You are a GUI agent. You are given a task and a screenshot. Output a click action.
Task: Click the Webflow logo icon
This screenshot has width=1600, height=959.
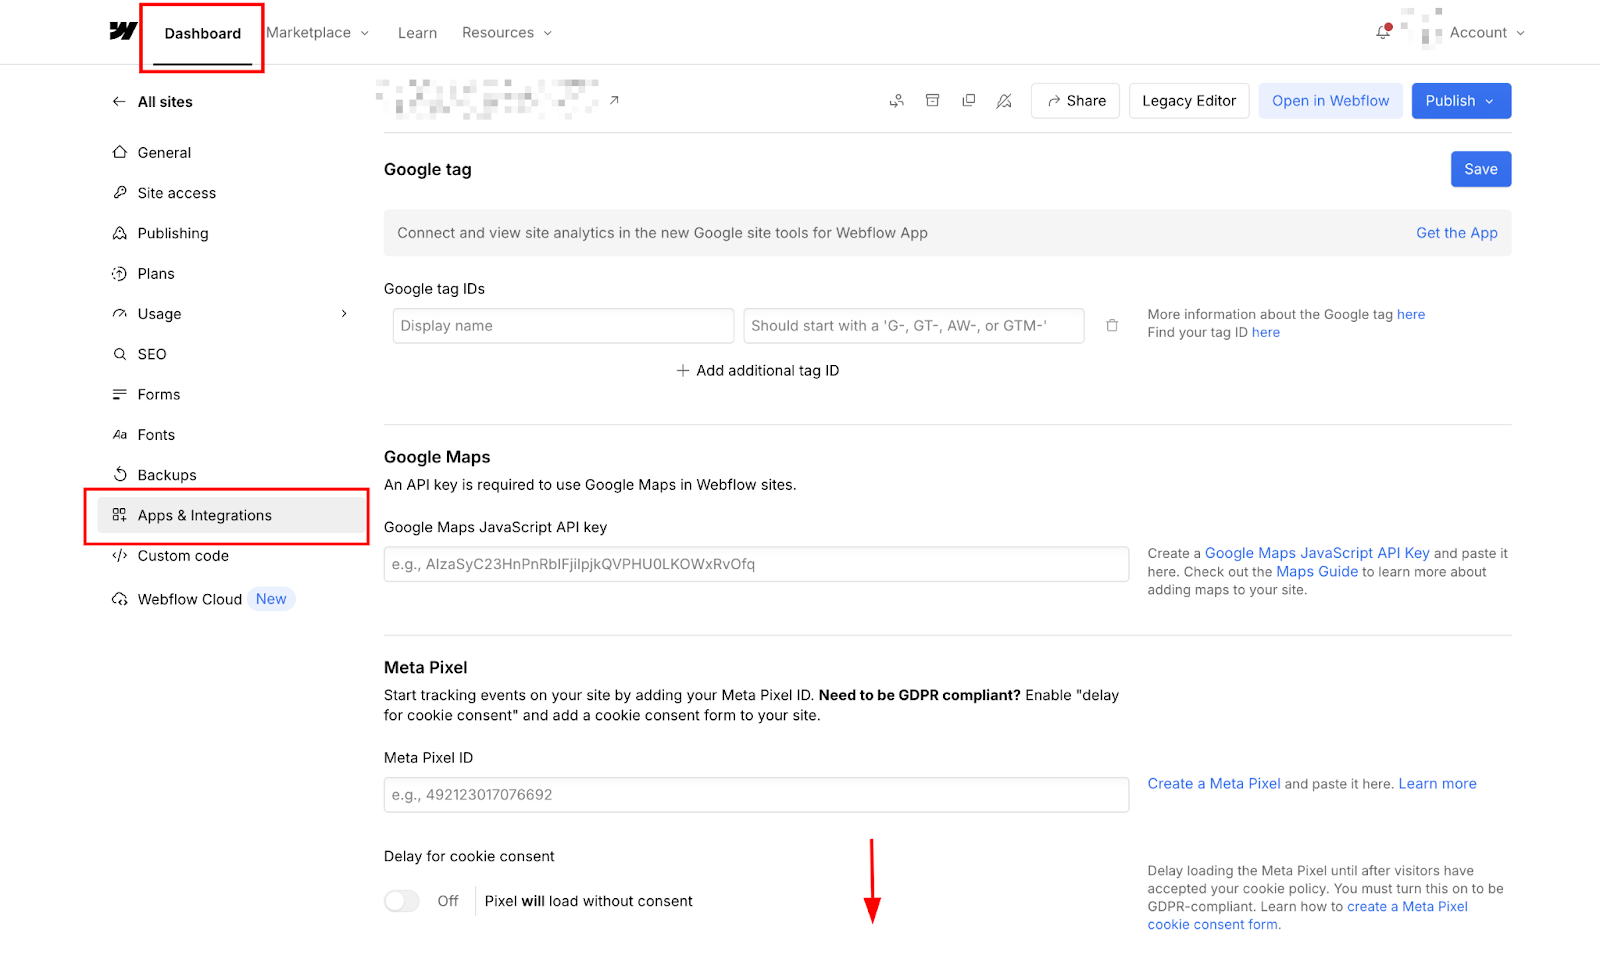tap(123, 31)
